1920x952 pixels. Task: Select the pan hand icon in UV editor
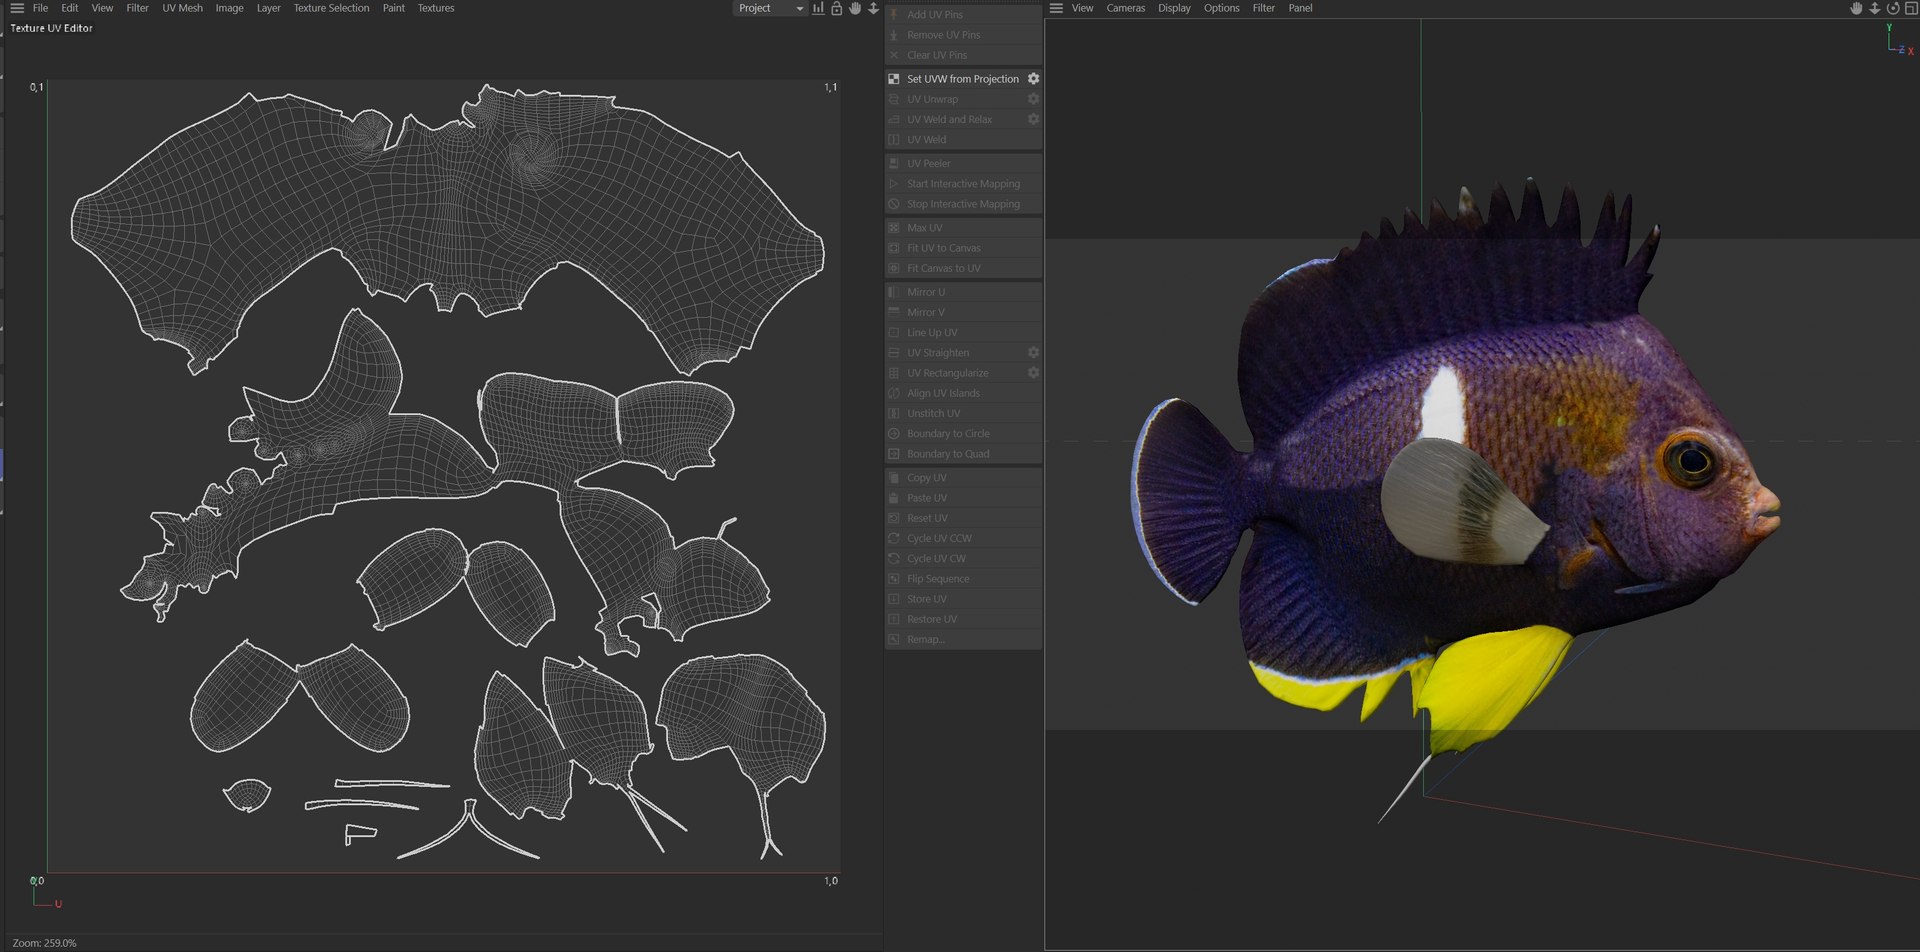(855, 8)
